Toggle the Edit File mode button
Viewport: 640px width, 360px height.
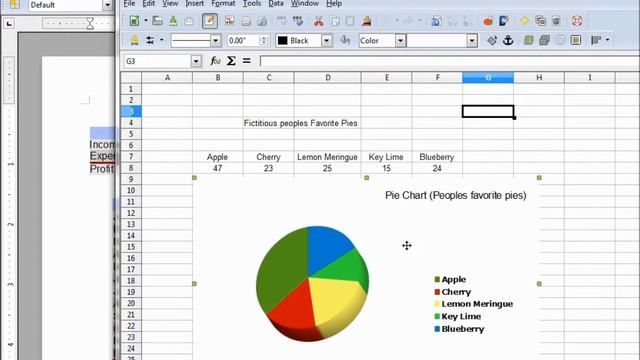coord(210,21)
